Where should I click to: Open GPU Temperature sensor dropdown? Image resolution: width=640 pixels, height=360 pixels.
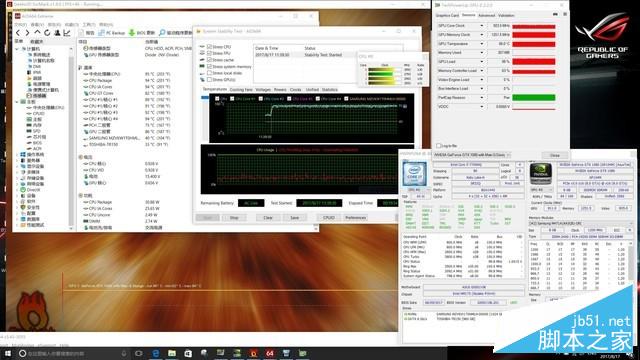tap(482, 44)
